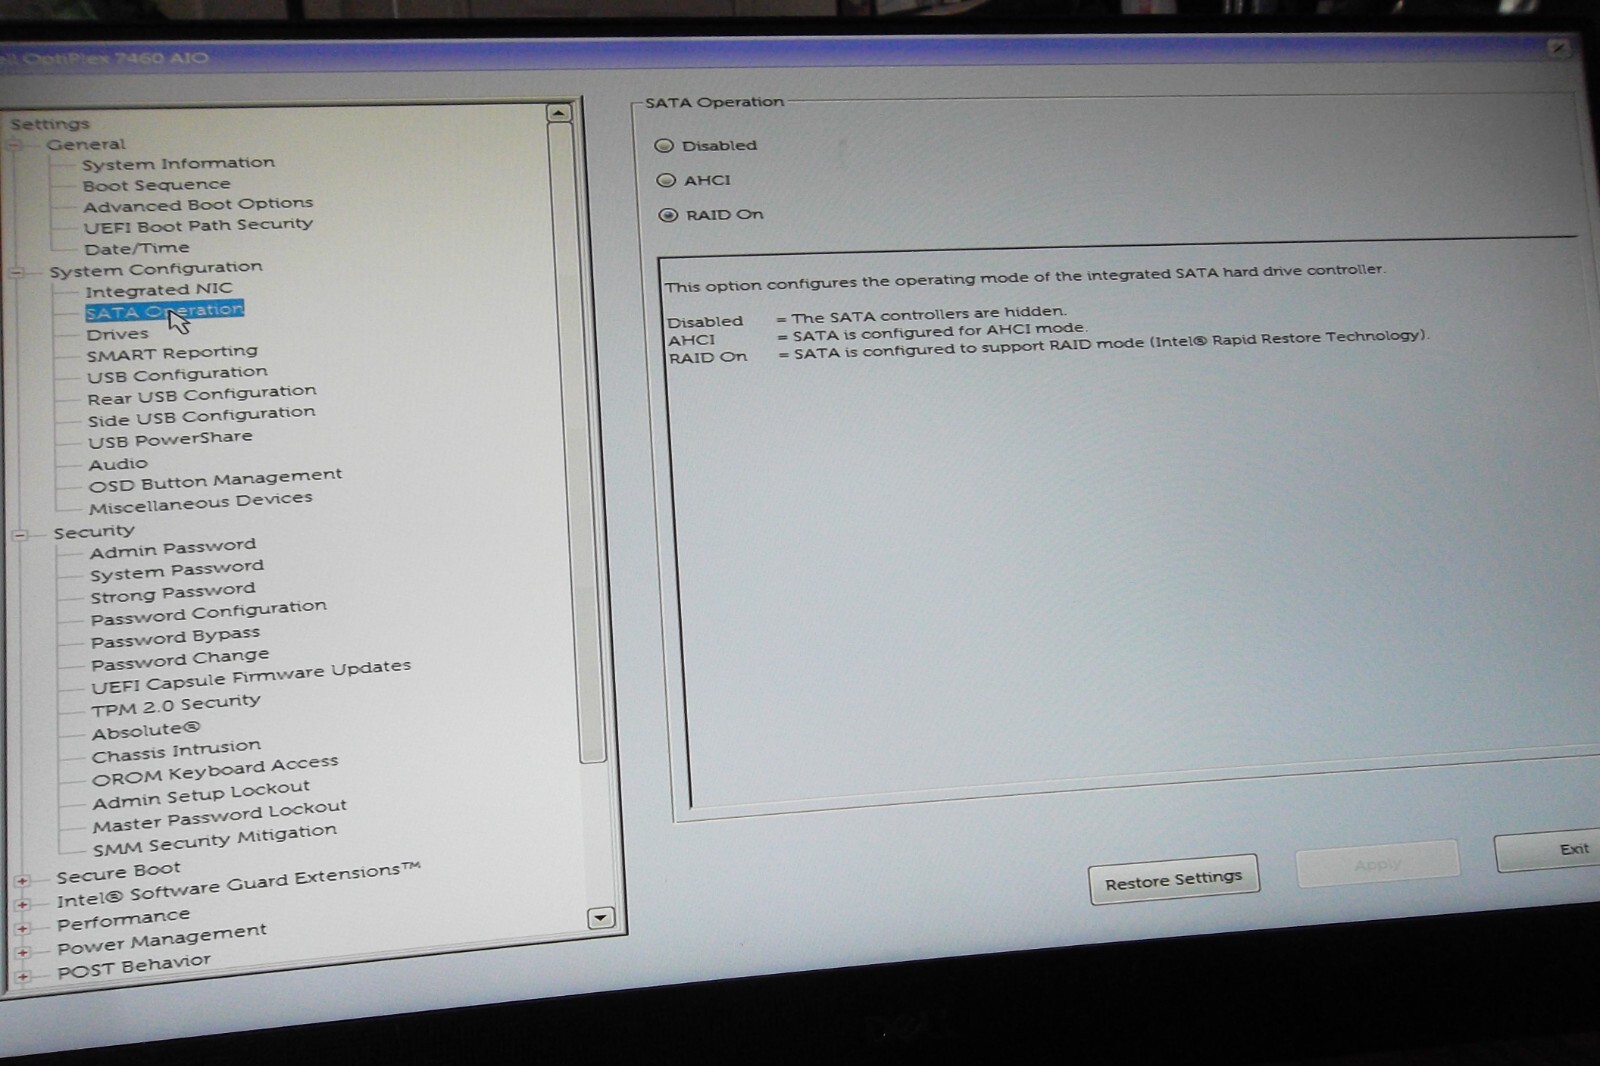Open SMM Security Mitigation
Image resolution: width=1600 pixels, height=1066 pixels.
[215, 840]
